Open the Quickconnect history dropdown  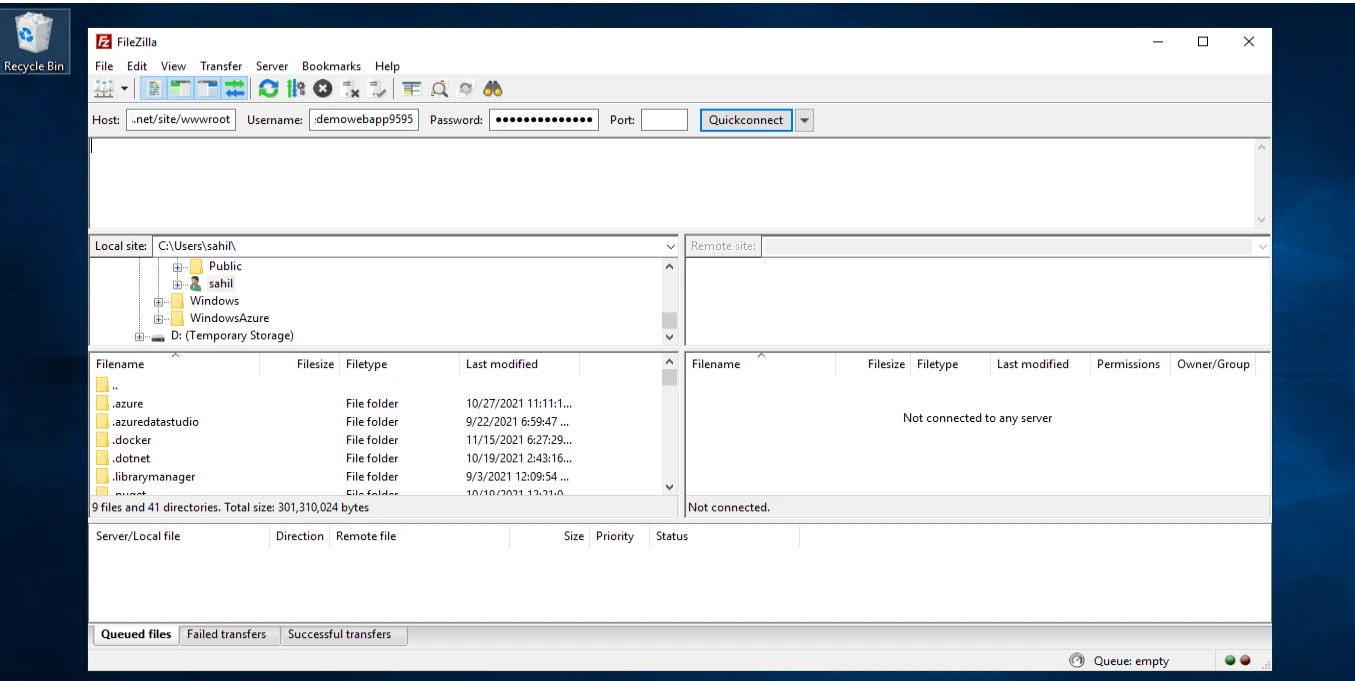click(x=804, y=119)
